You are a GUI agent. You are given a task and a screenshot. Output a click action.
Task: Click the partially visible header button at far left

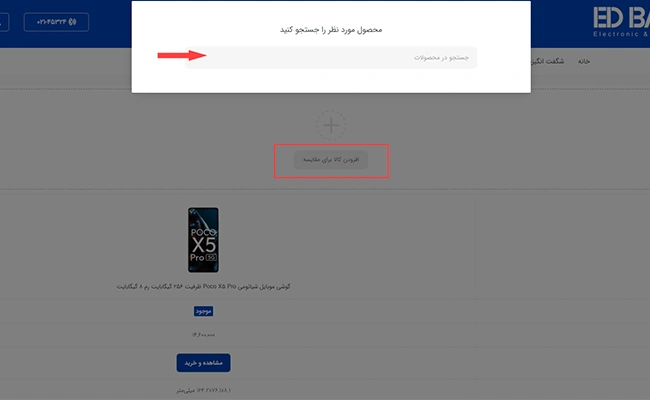click(4, 22)
